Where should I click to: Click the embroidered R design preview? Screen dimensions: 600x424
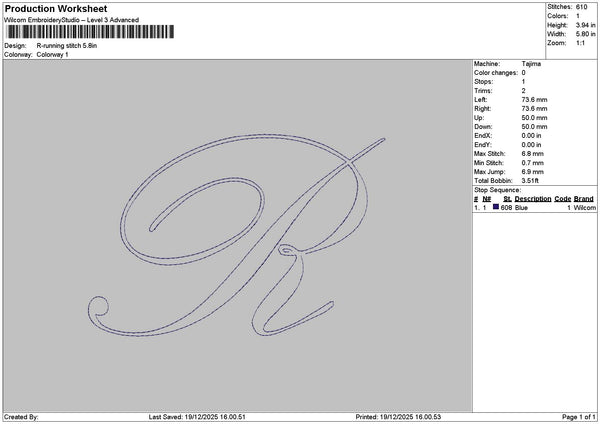click(x=236, y=235)
